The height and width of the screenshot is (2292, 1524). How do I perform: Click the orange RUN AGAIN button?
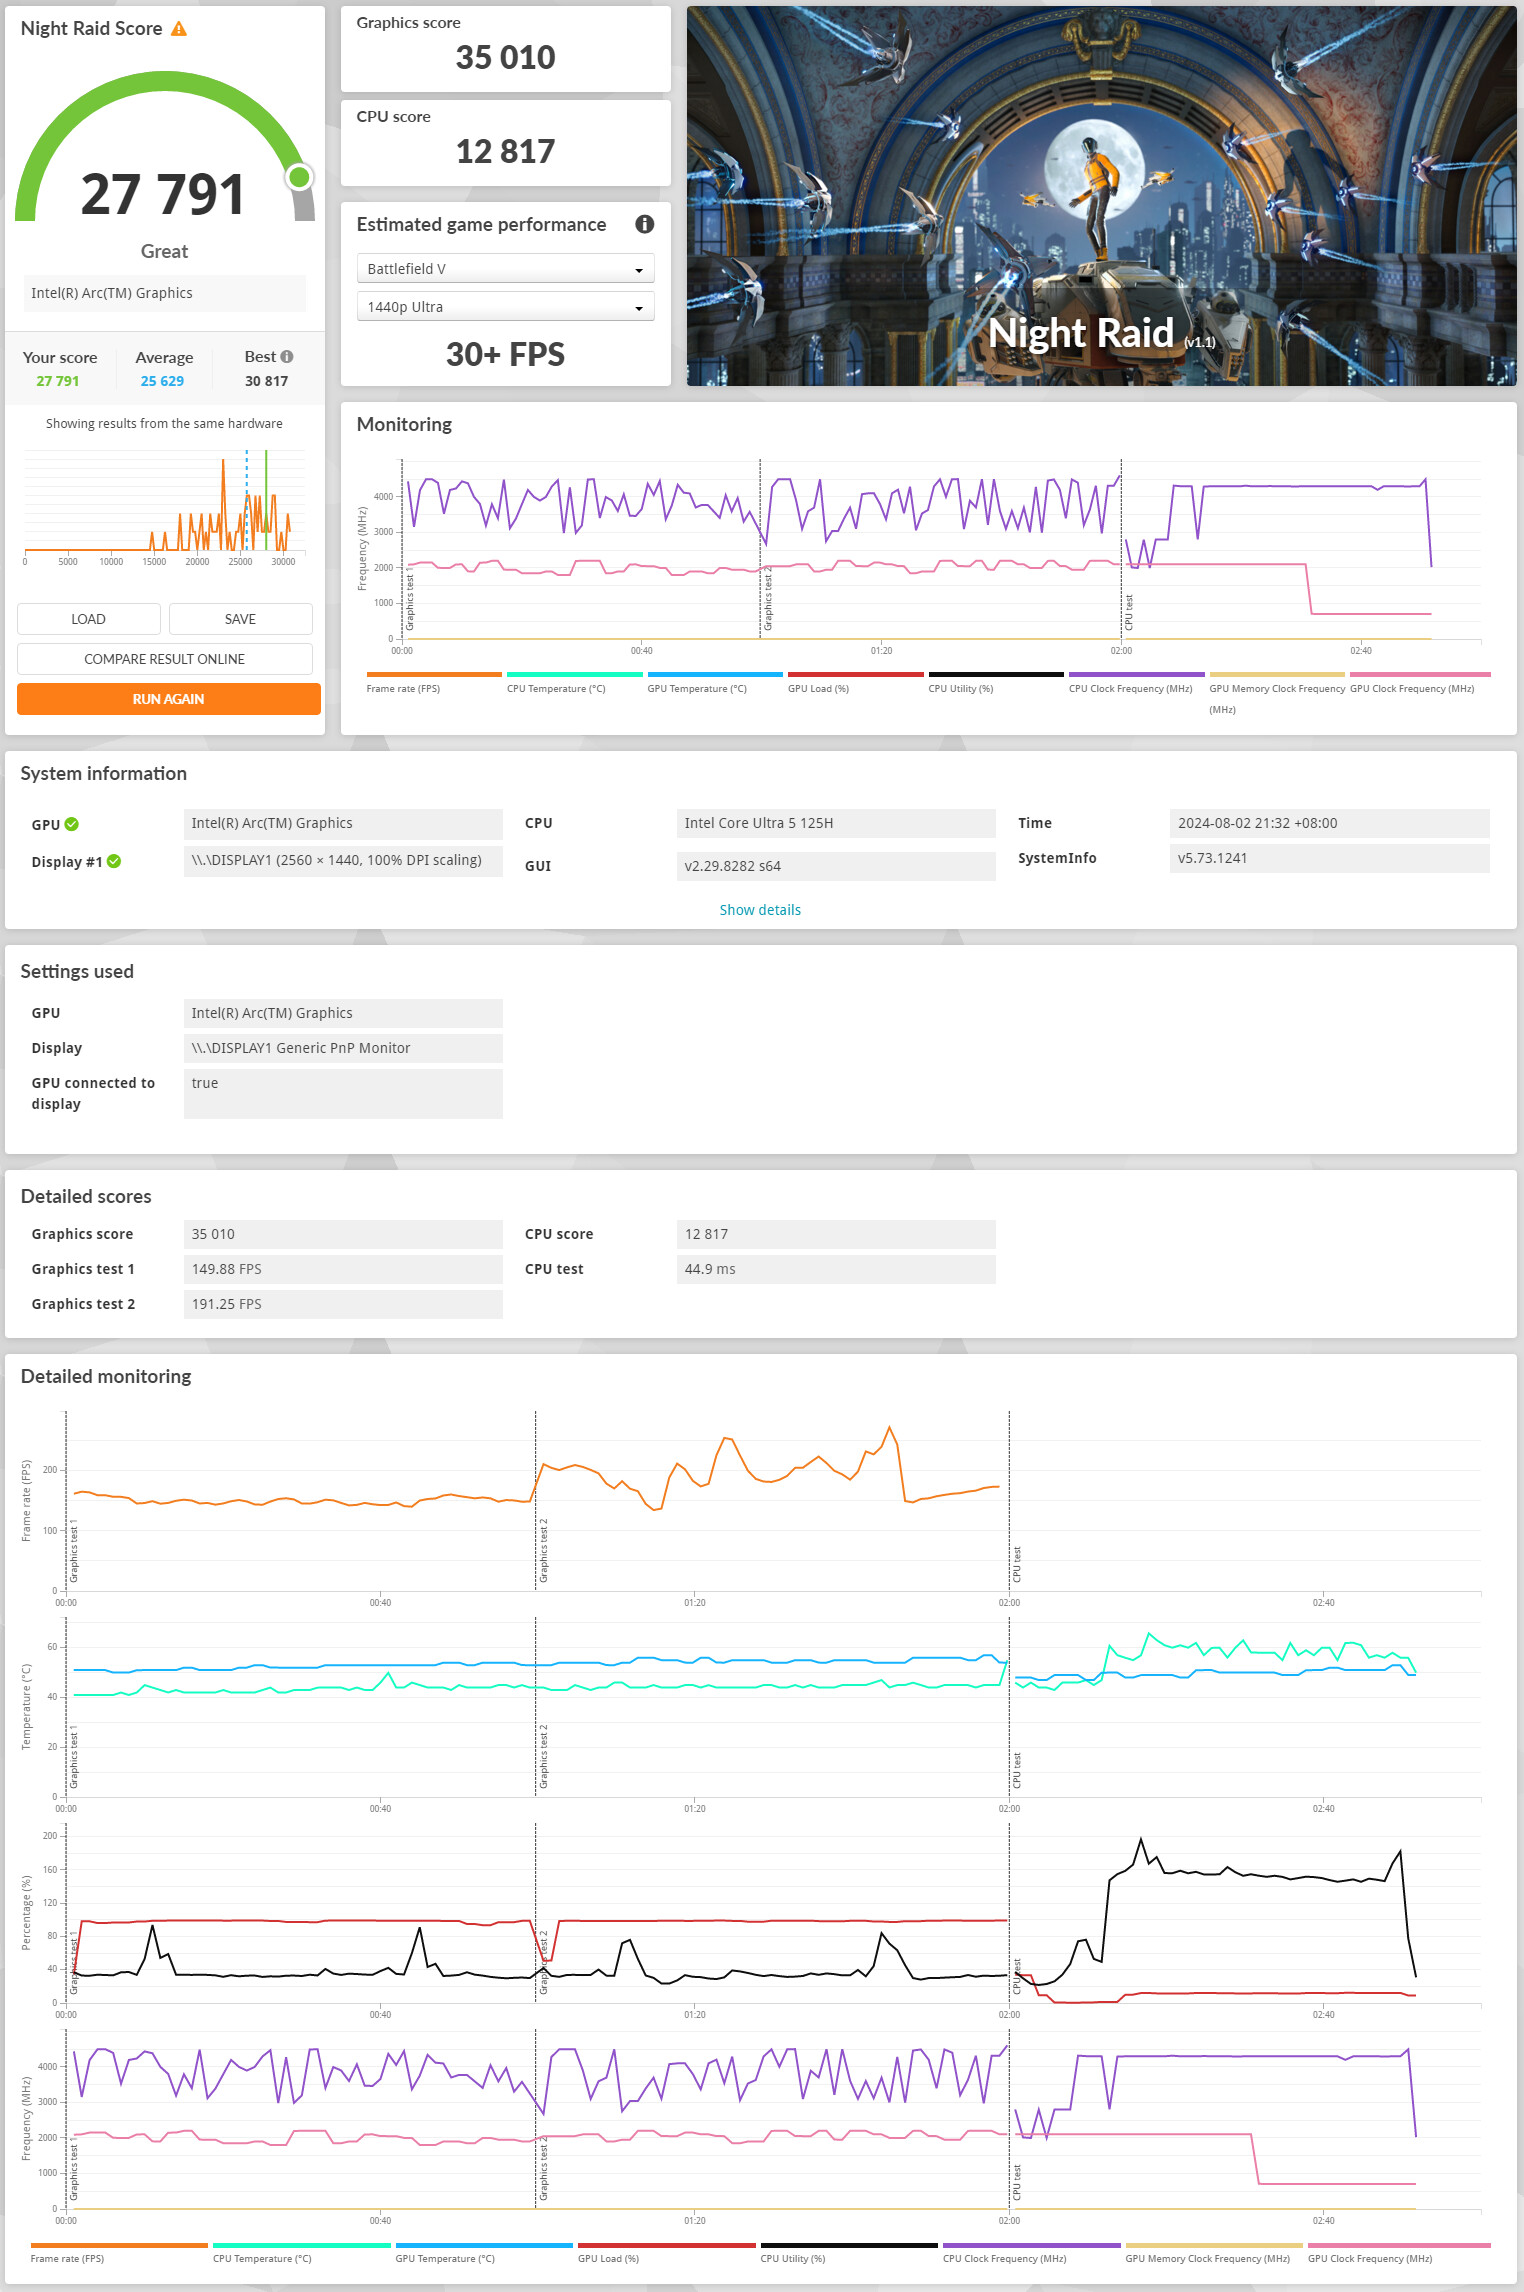click(x=168, y=699)
